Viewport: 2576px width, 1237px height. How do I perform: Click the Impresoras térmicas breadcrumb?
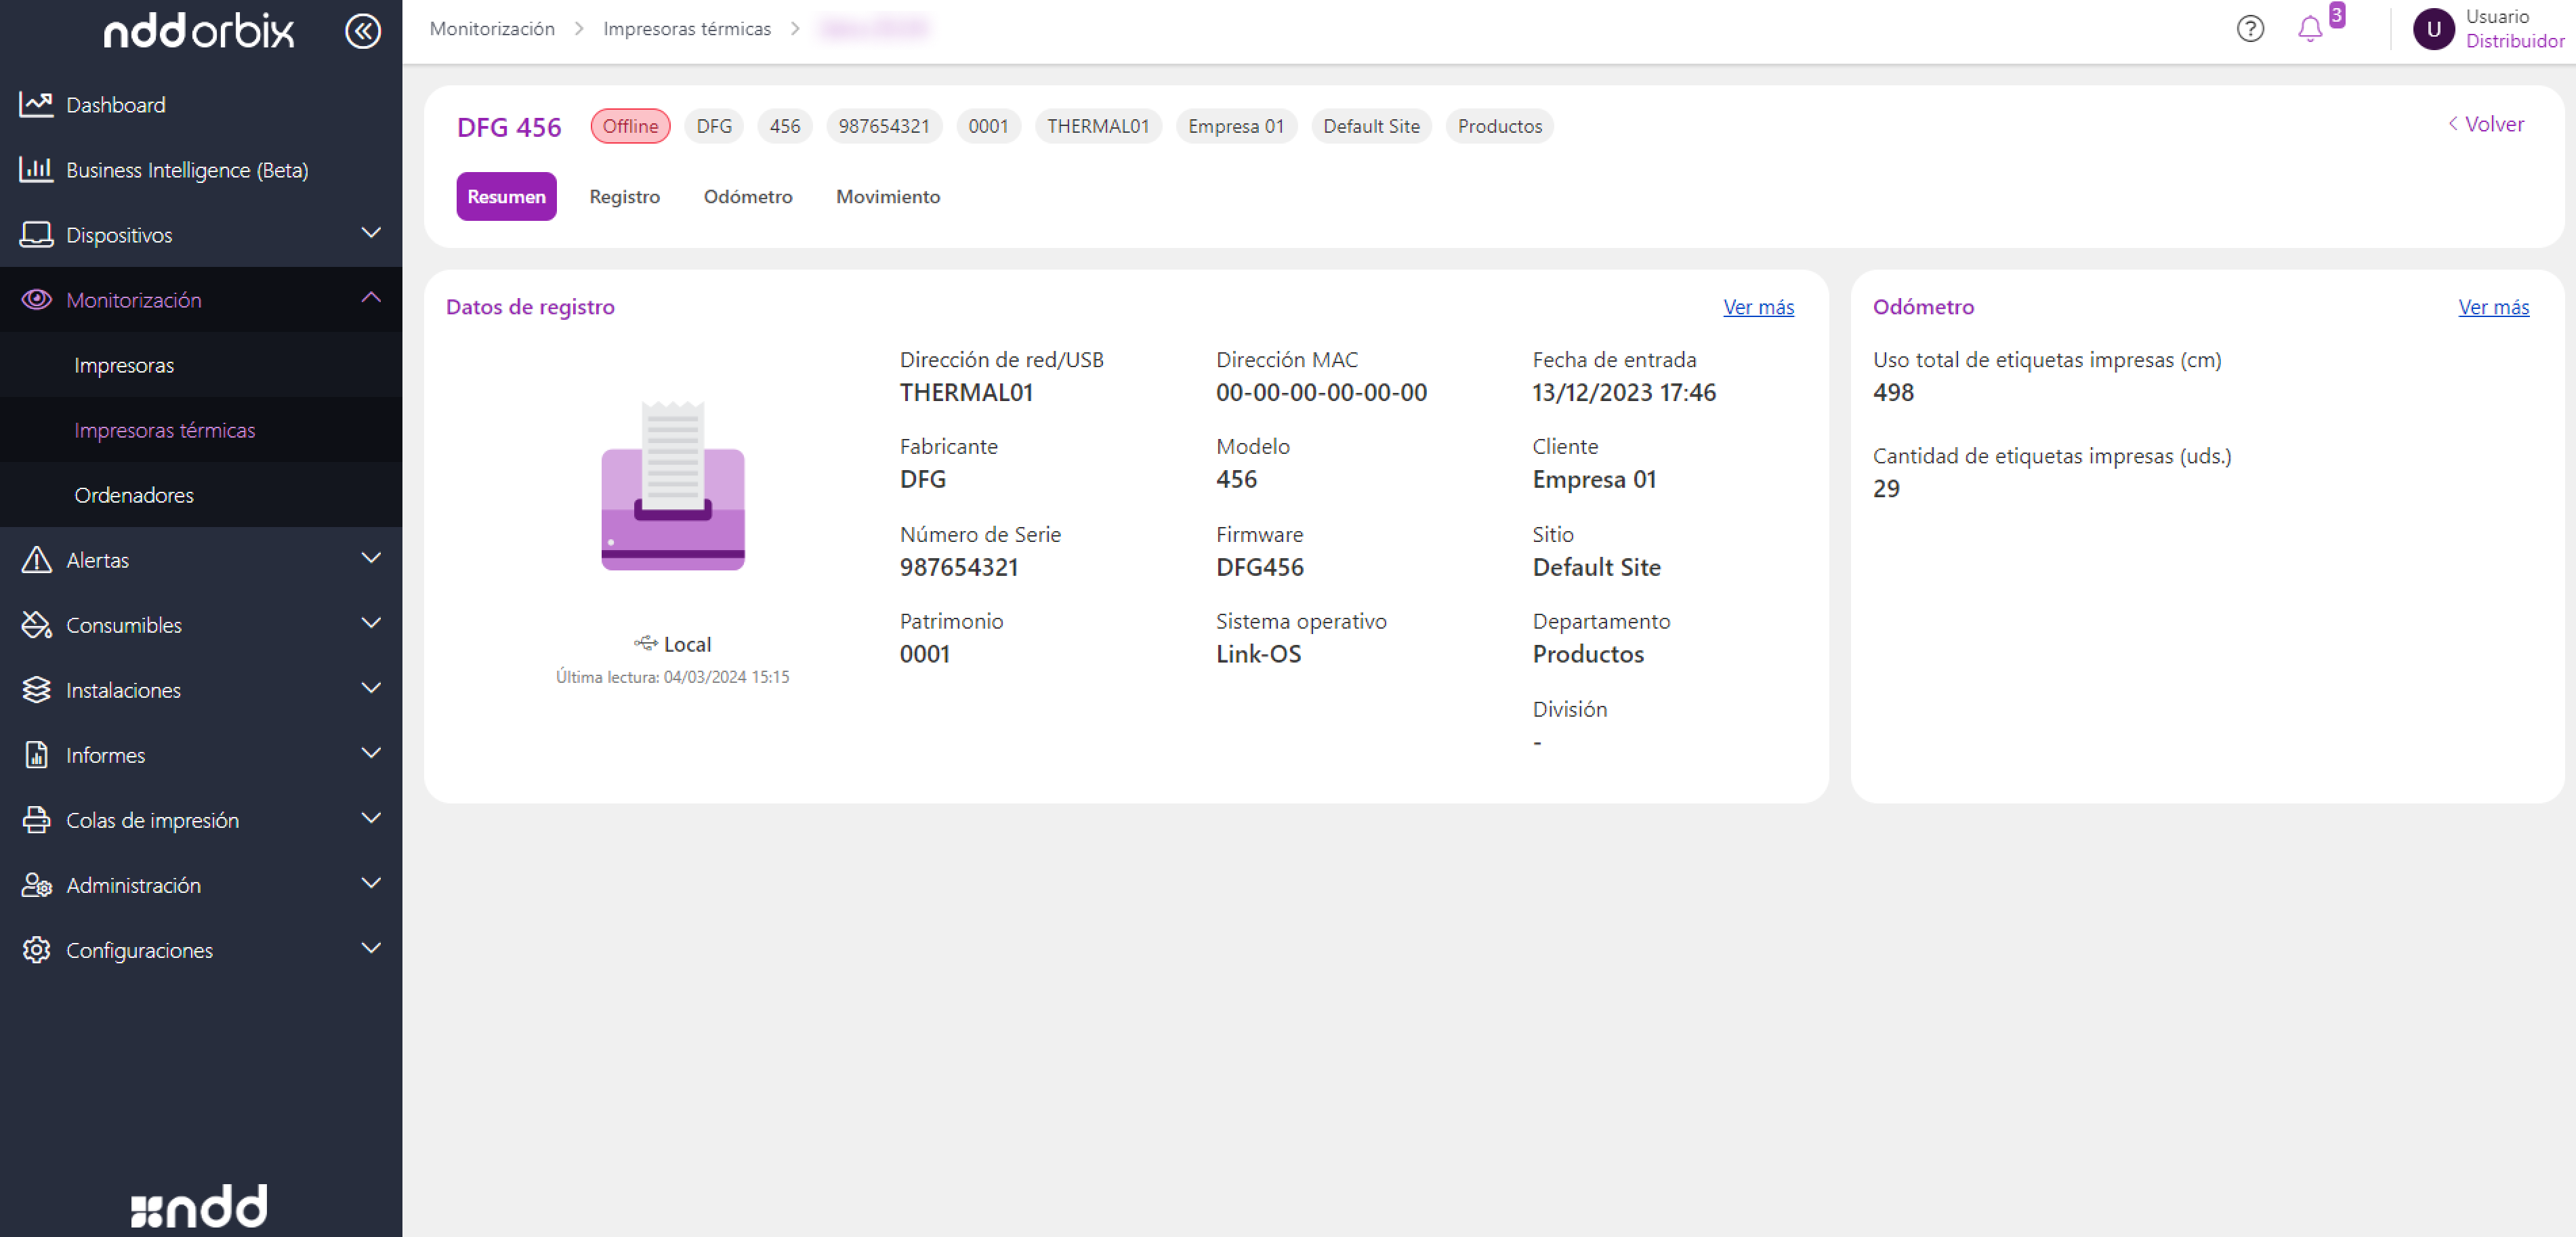click(687, 28)
